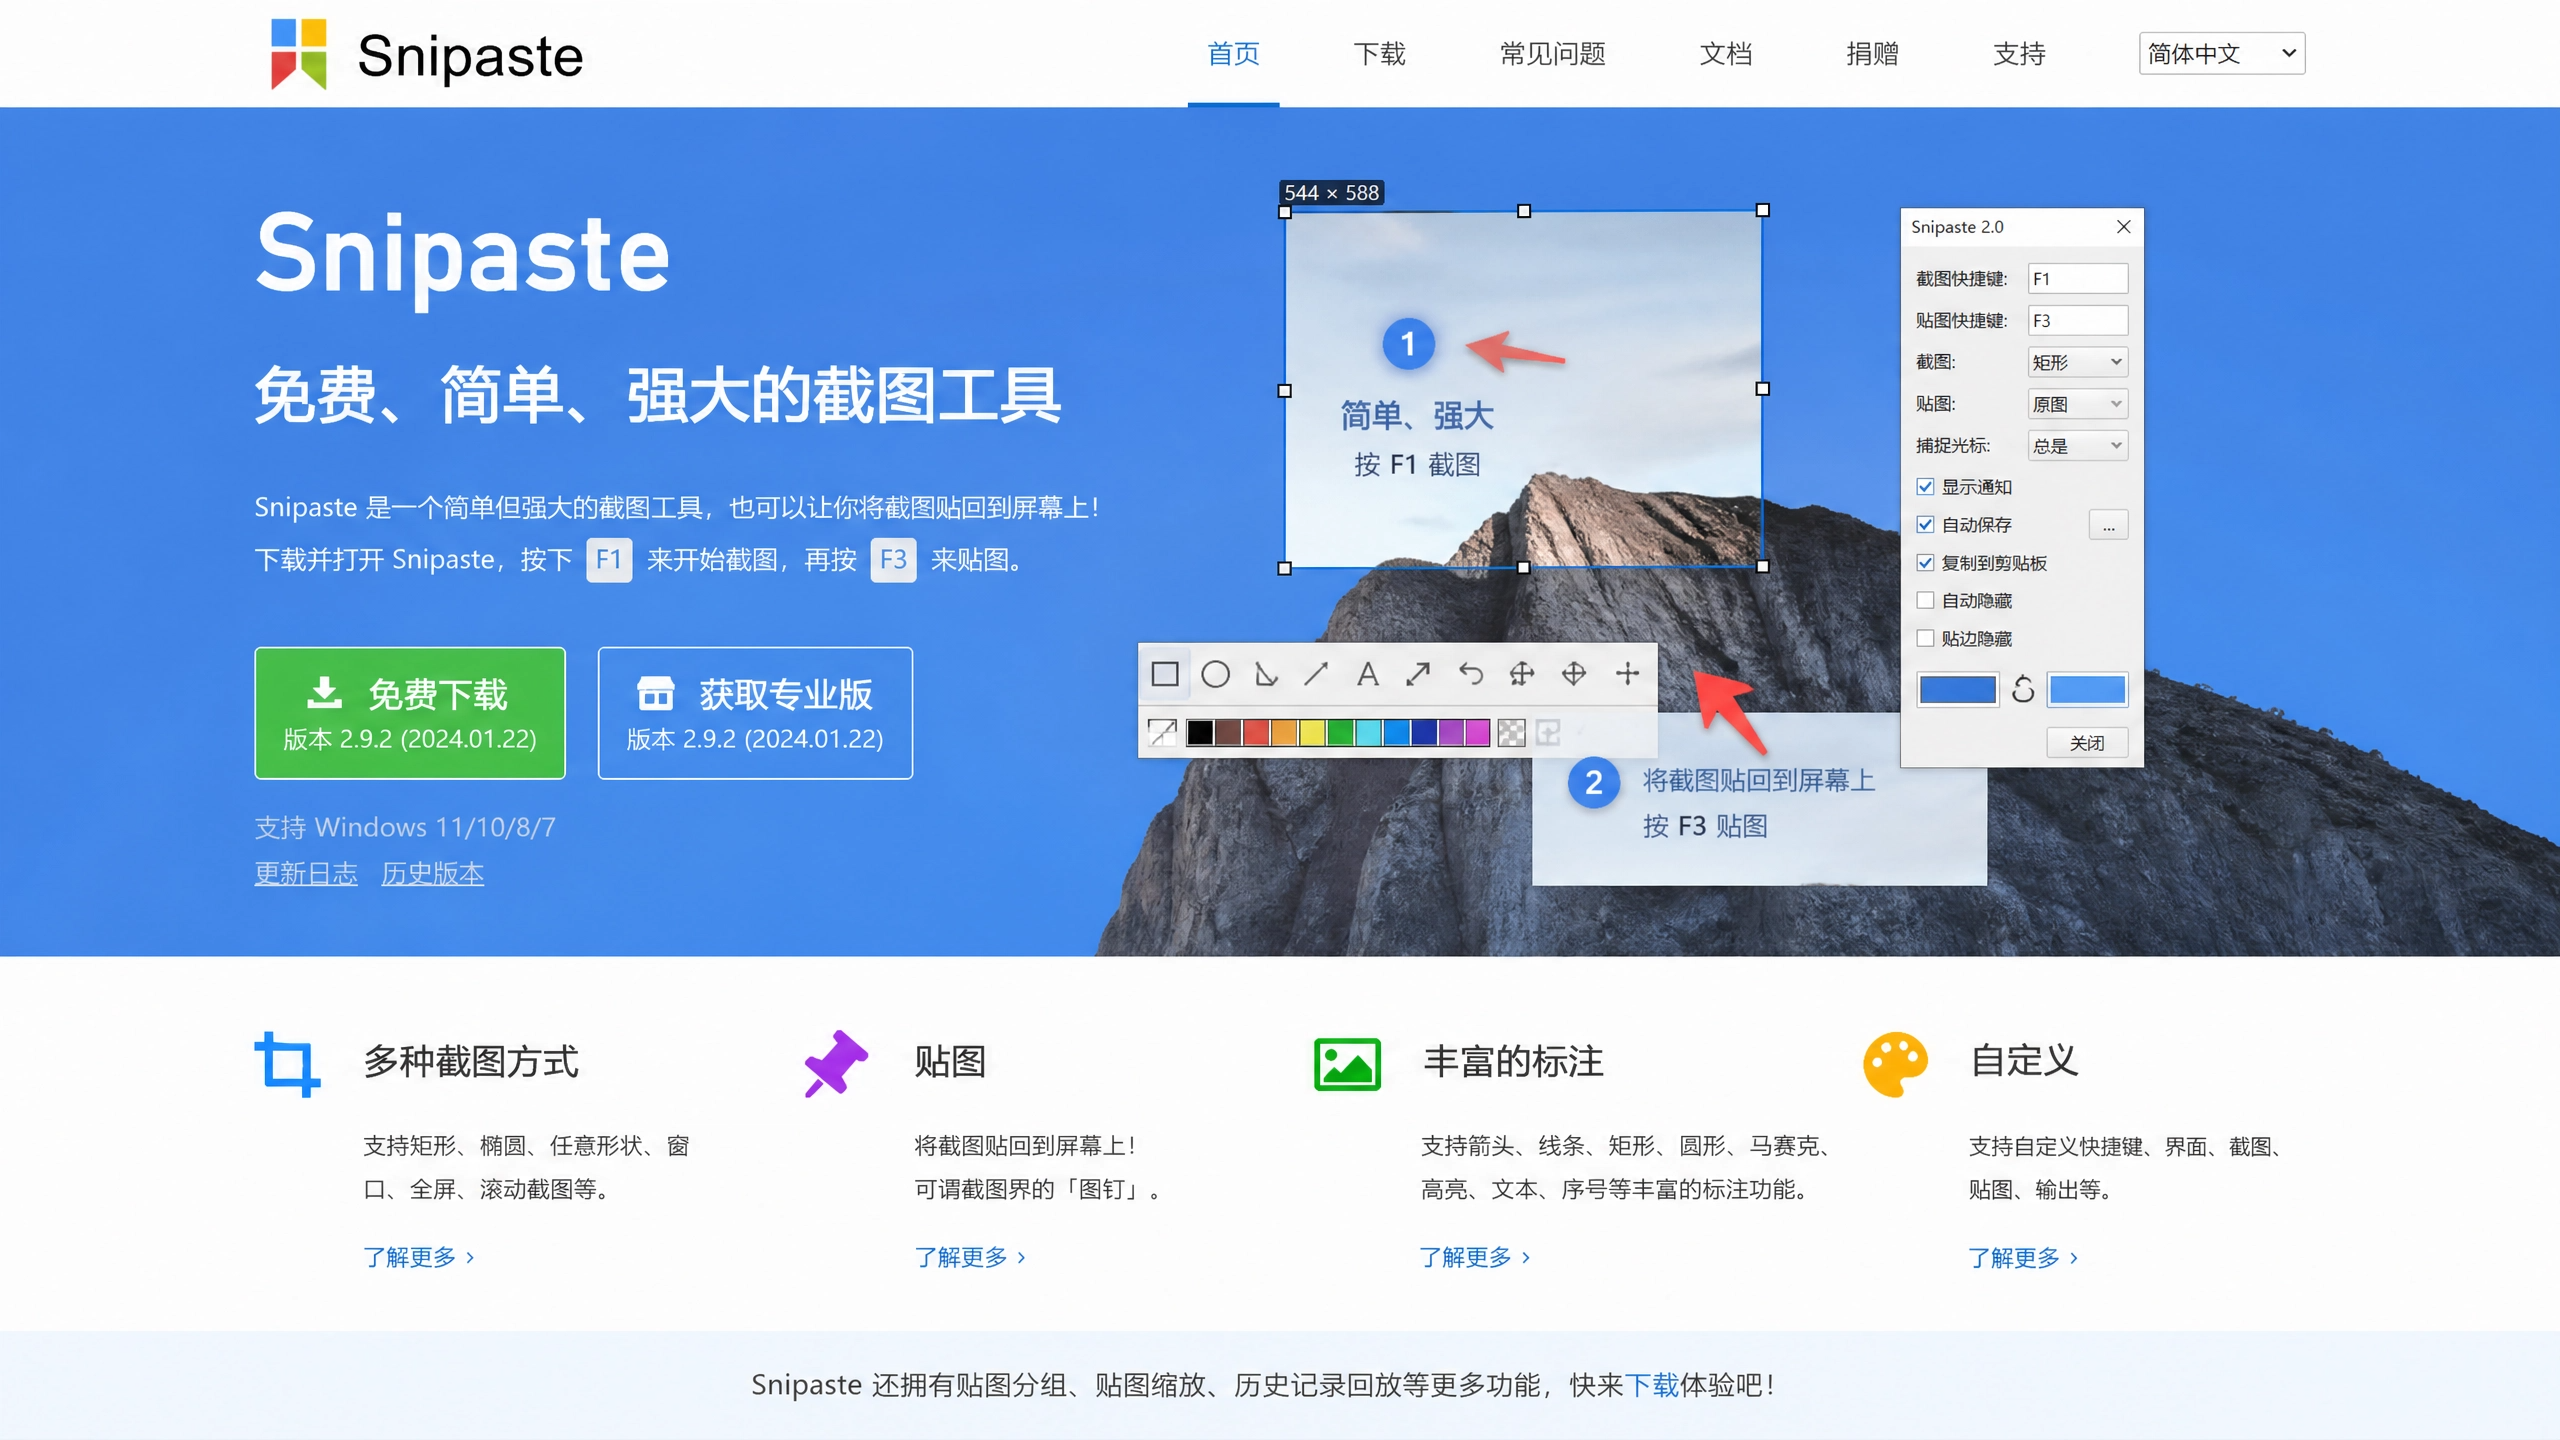Open the 简体中文 language dropdown
This screenshot has width=2560, height=1440.
coord(2221,53)
